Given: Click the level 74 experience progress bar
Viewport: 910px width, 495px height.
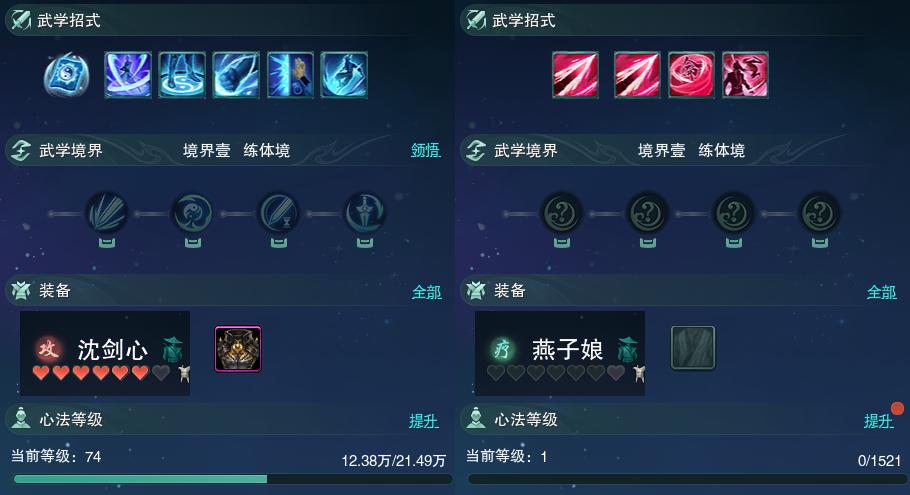Looking at the screenshot, I should pos(233,479).
